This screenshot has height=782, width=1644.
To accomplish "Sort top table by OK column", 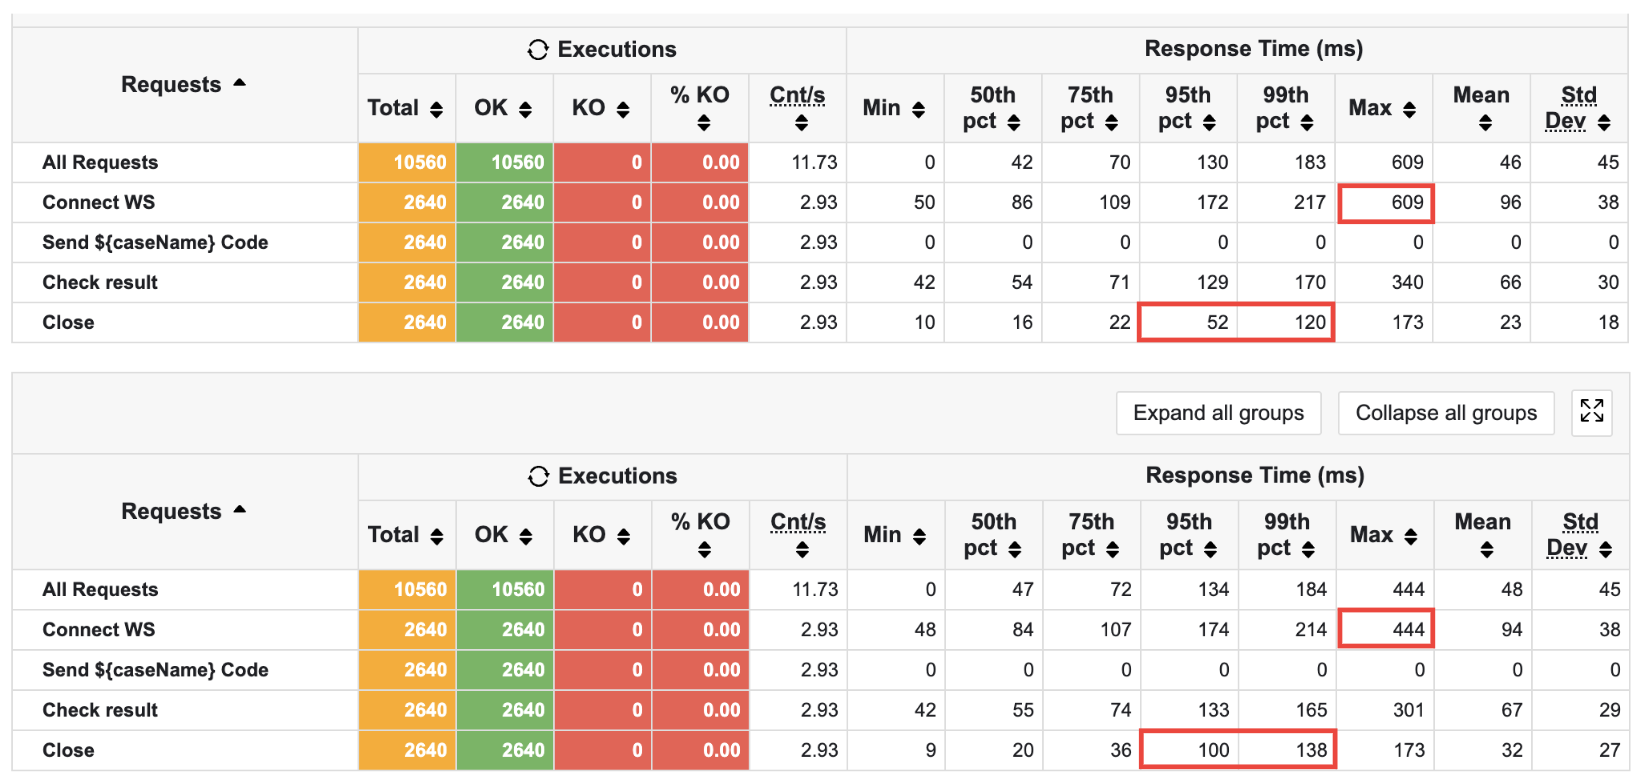I will tap(525, 110).
